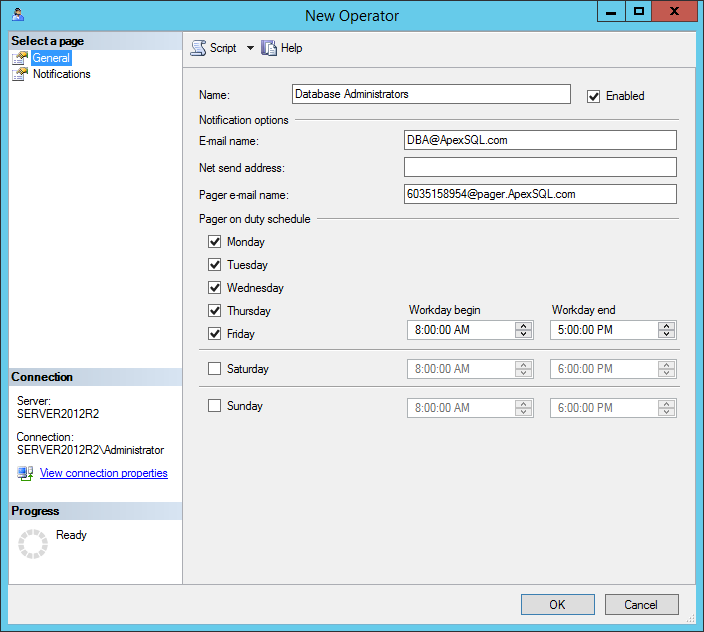Open the Script dropdown arrow
The image size is (704, 632).
[x=250, y=48]
